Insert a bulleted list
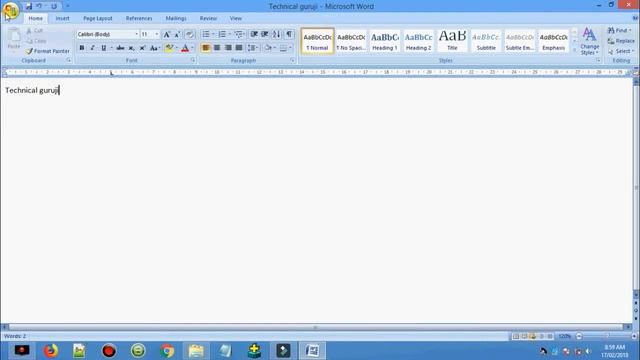The width and height of the screenshot is (640, 360). coord(206,34)
